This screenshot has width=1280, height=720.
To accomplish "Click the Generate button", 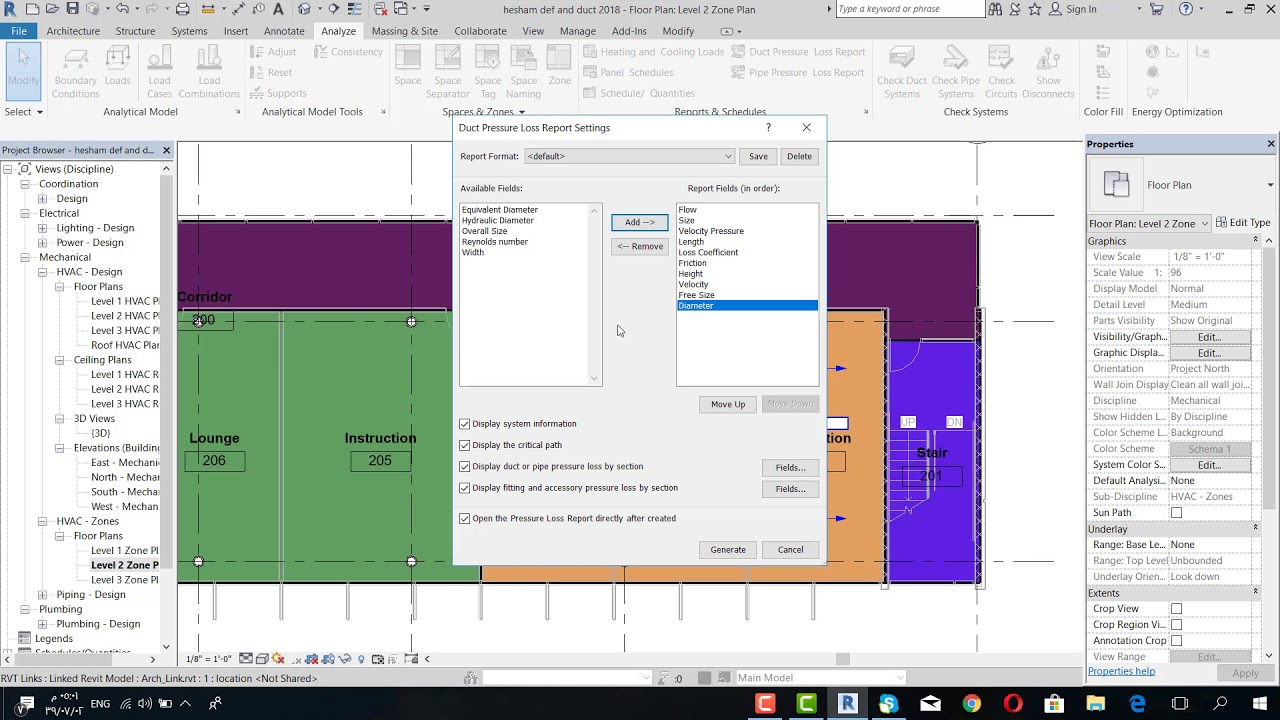I will pos(728,550).
